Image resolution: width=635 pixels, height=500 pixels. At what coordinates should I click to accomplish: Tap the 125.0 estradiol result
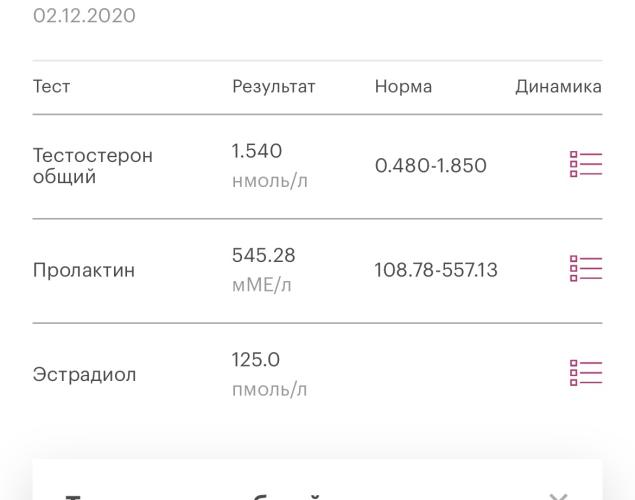pyautogui.click(x=256, y=360)
